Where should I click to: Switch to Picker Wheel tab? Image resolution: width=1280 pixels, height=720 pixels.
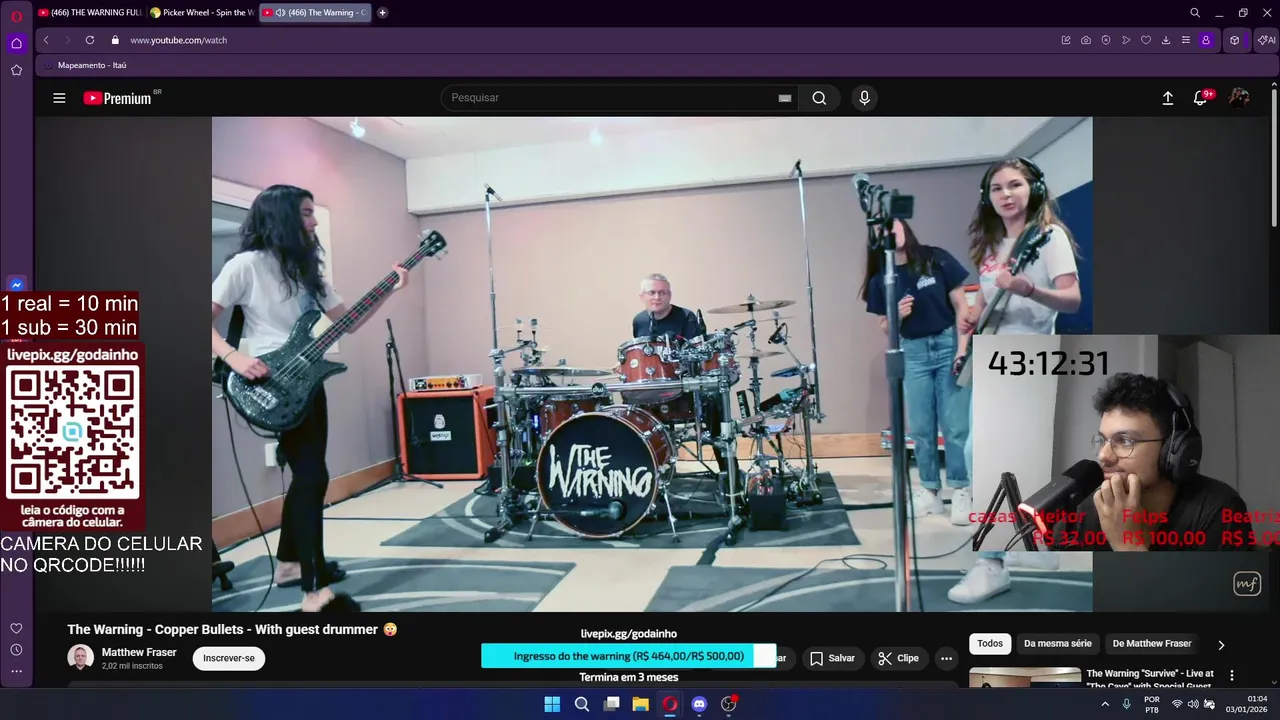(x=202, y=13)
